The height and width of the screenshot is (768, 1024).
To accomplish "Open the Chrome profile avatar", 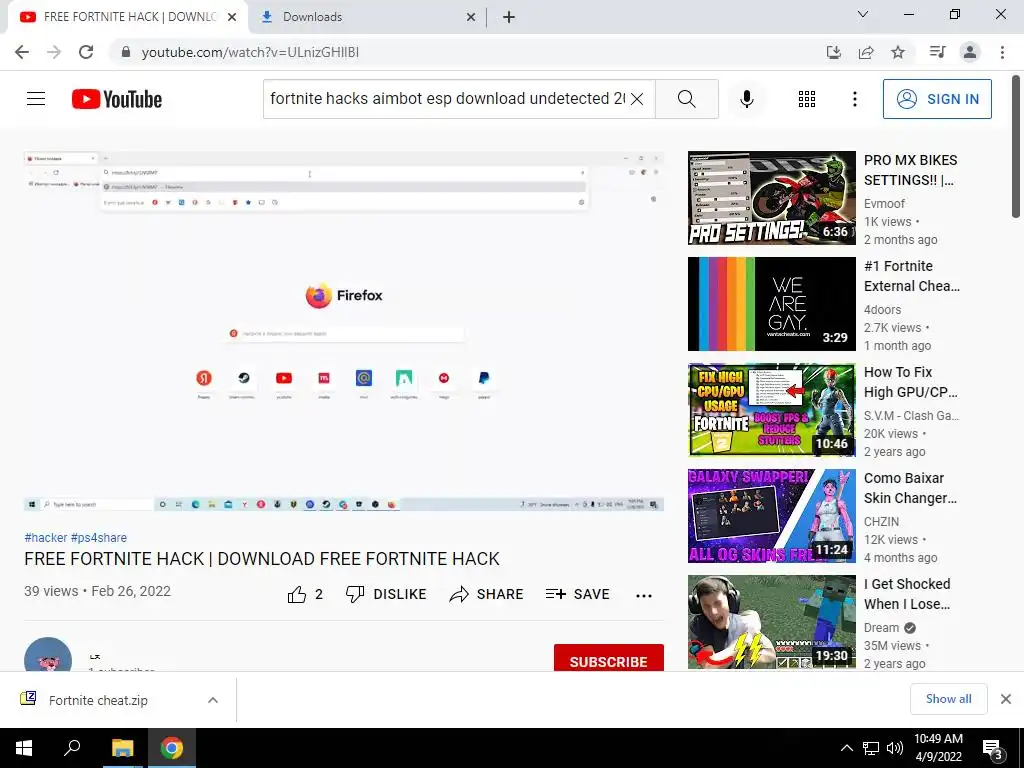I will (970, 52).
